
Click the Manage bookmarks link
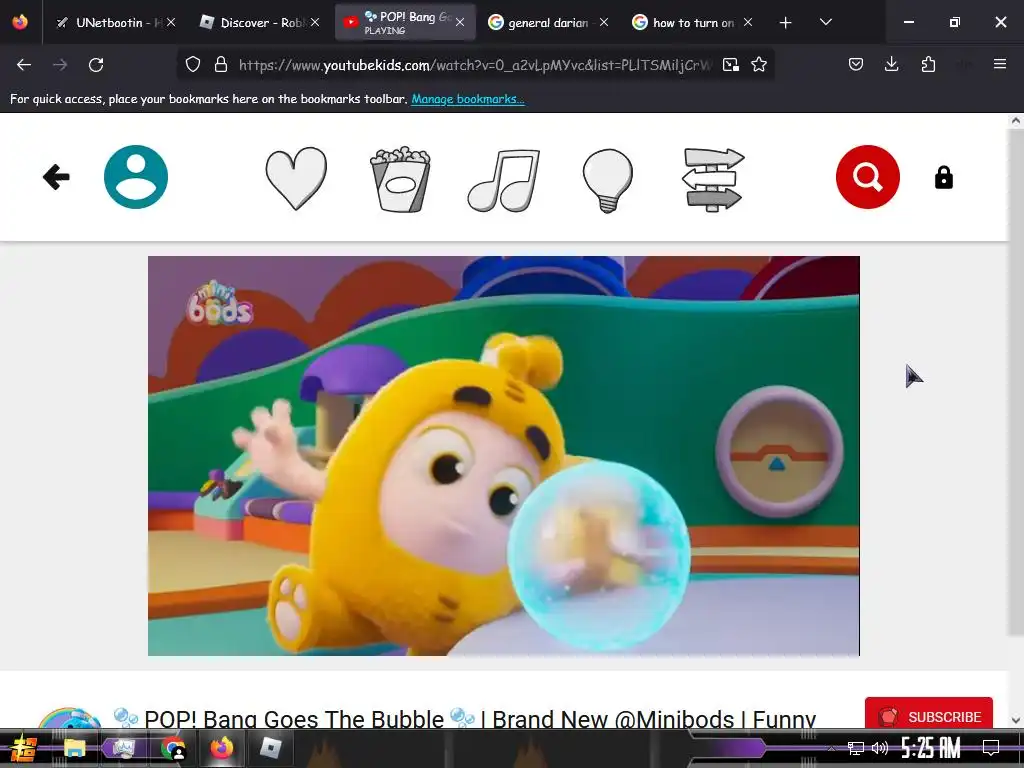click(x=468, y=99)
